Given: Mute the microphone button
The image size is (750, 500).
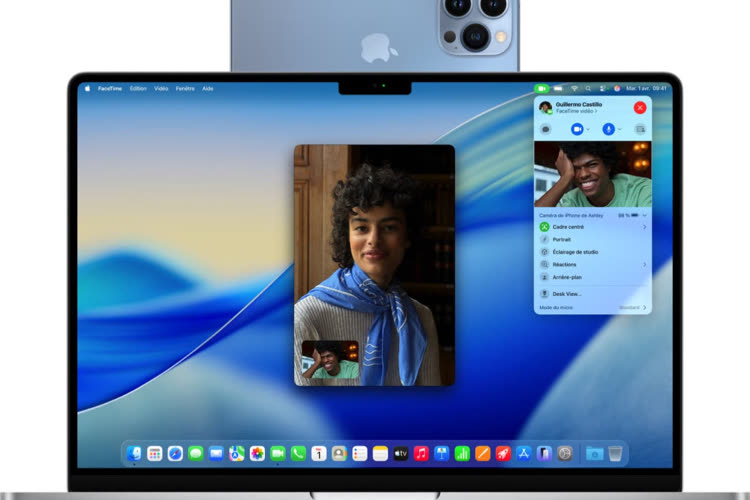Looking at the screenshot, I should point(608,129).
